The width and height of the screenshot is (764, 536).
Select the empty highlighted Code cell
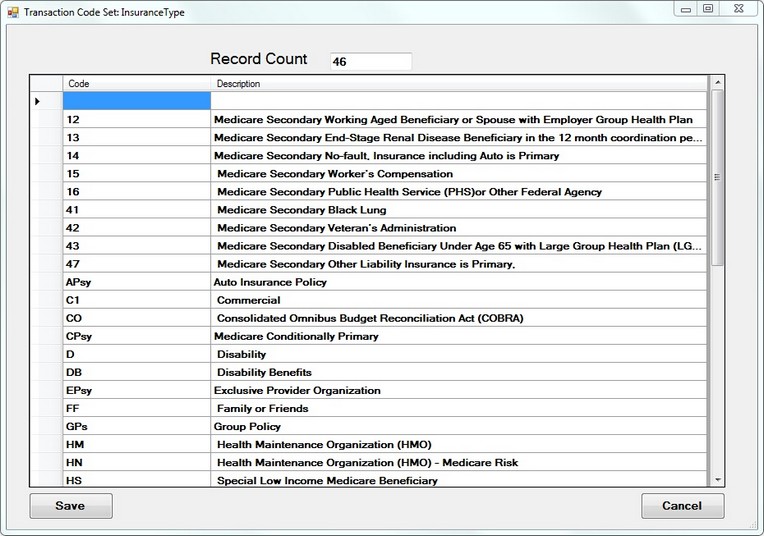(137, 101)
